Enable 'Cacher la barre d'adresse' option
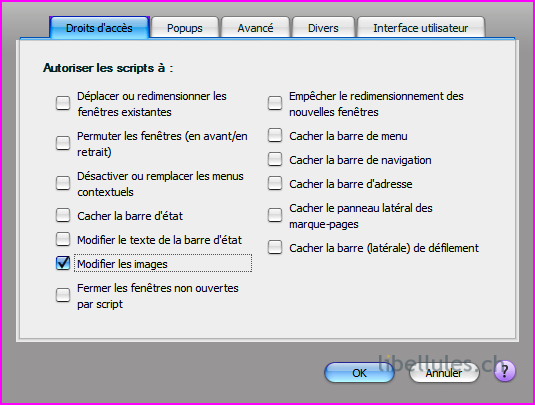535x405 pixels. [x=275, y=183]
